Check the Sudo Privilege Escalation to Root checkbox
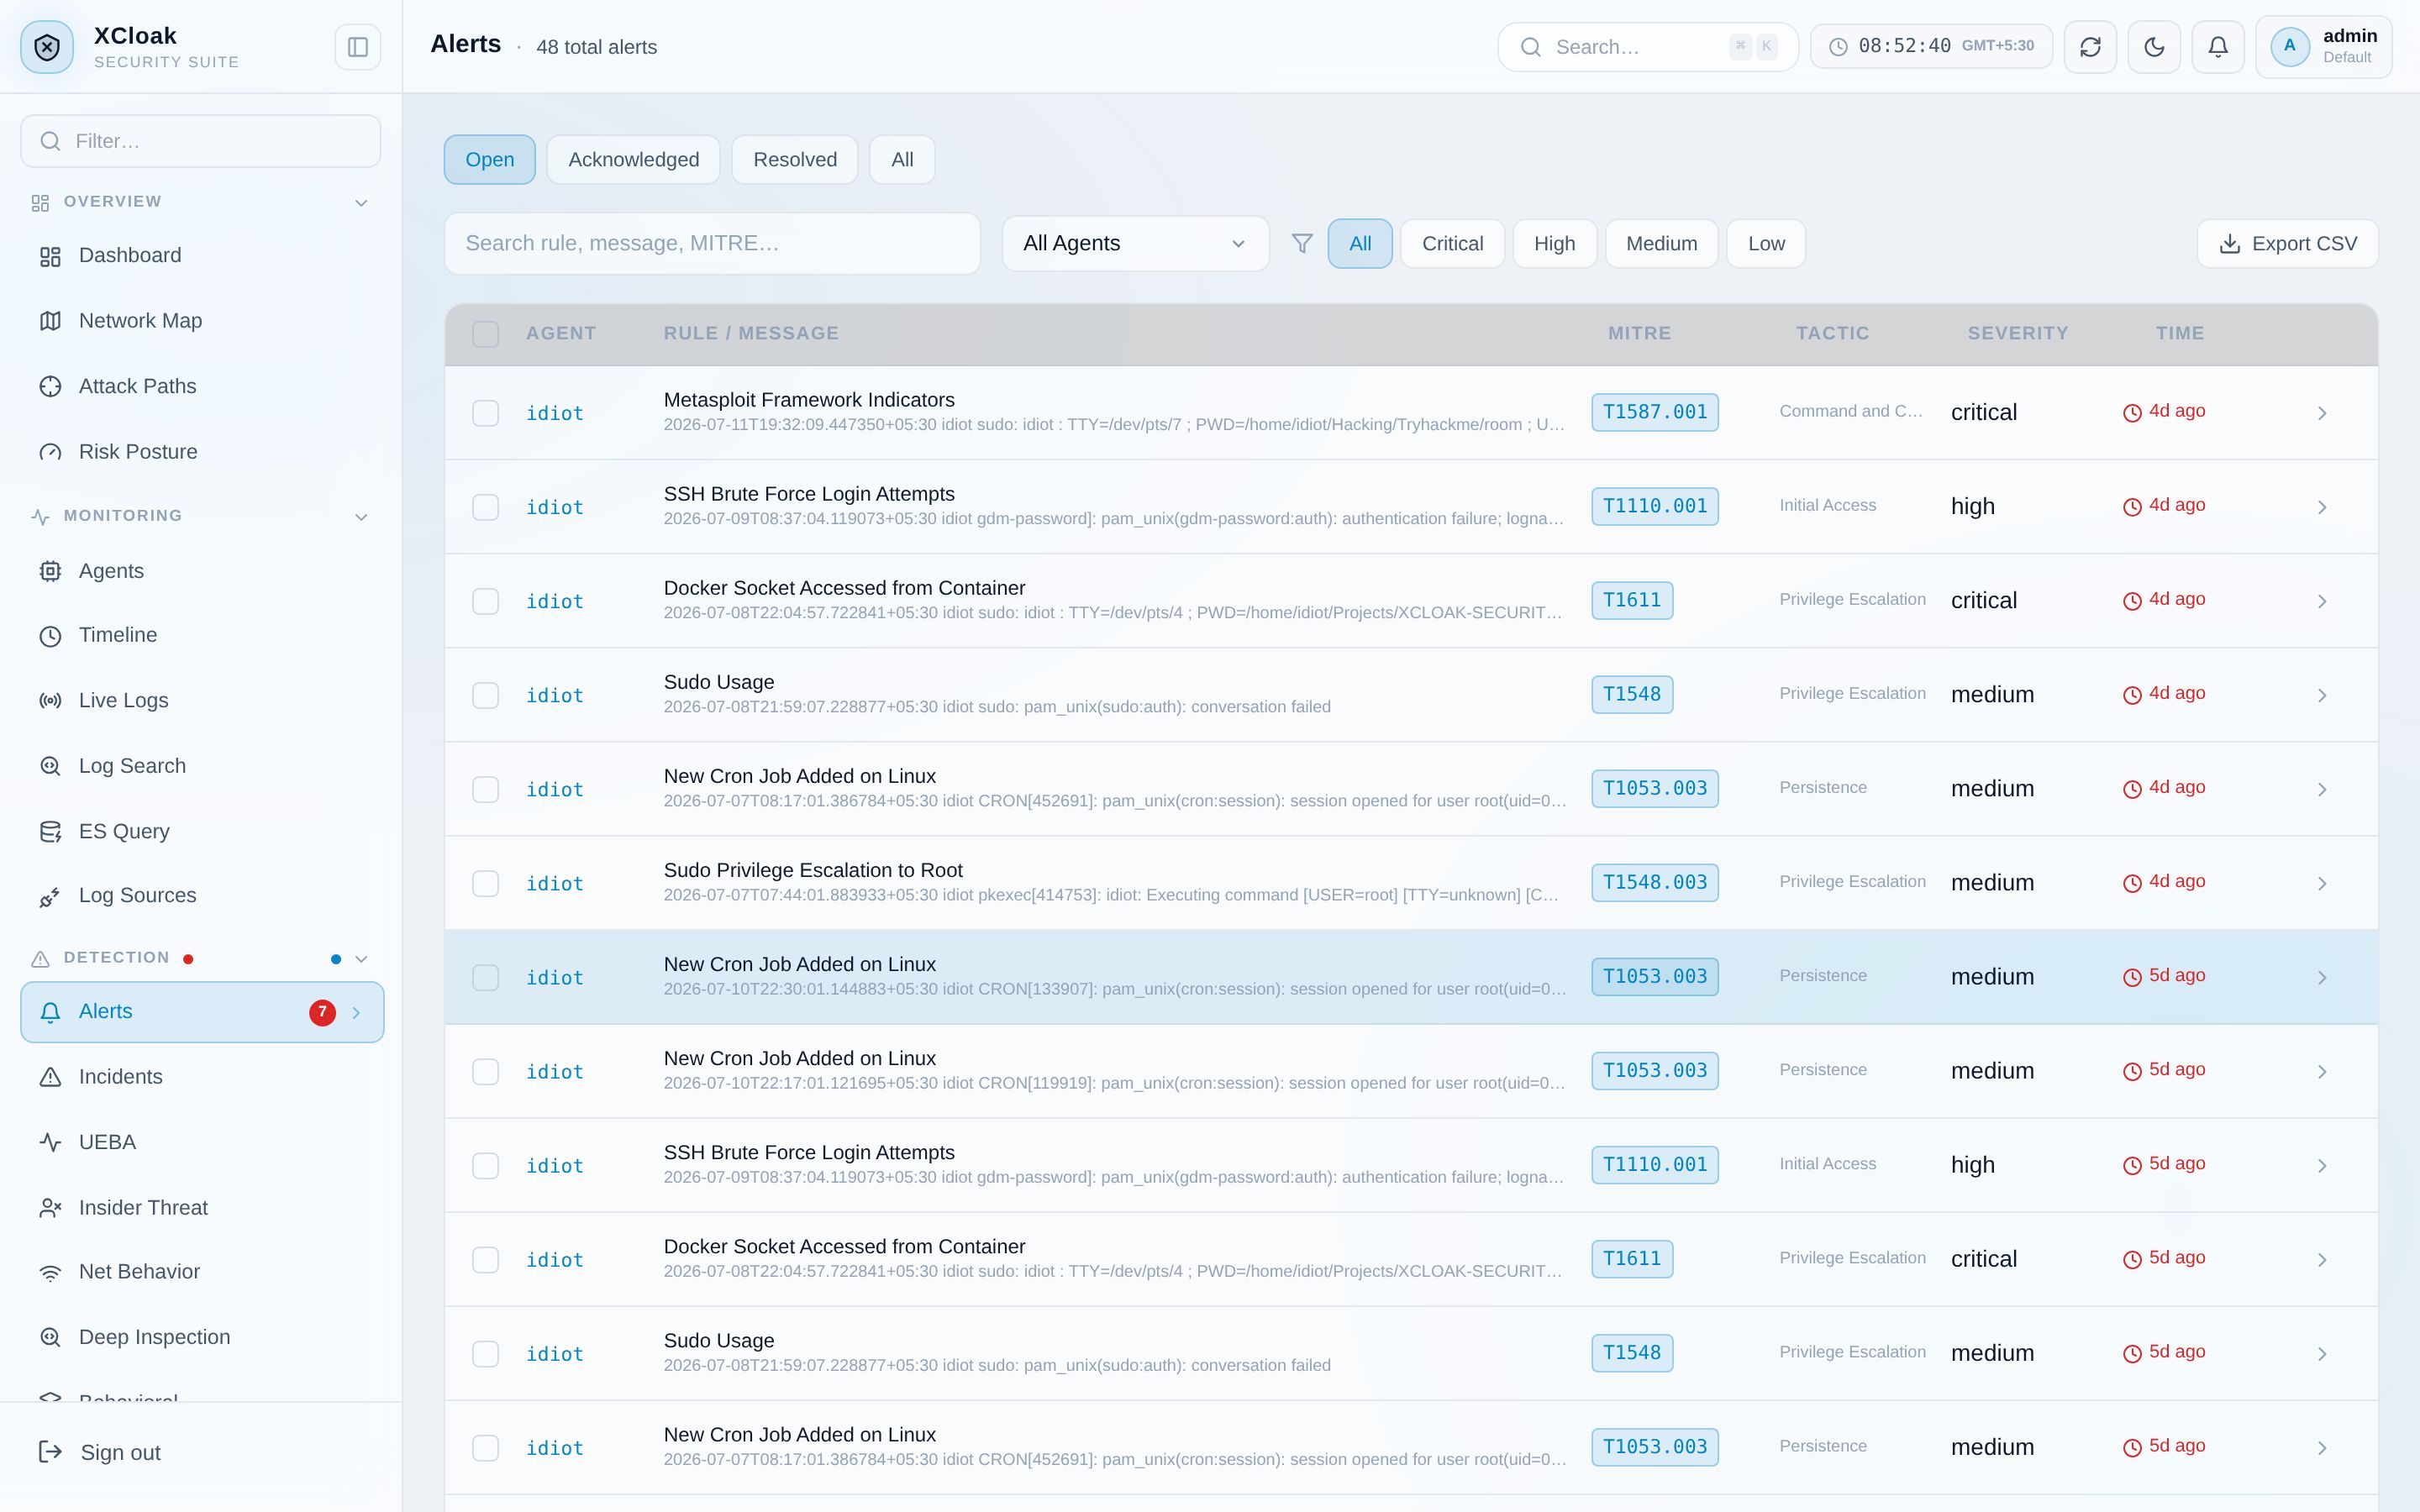2420x1512 pixels. pos(485,883)
